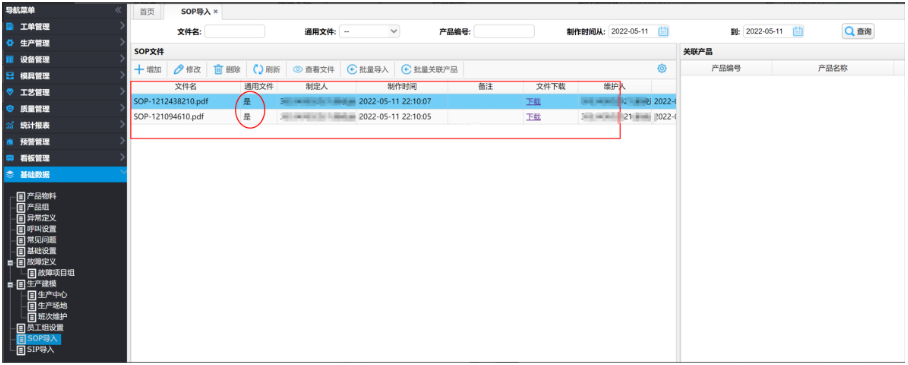
Task: Click the 统计报表 chart icon
Action: [10, 125]
